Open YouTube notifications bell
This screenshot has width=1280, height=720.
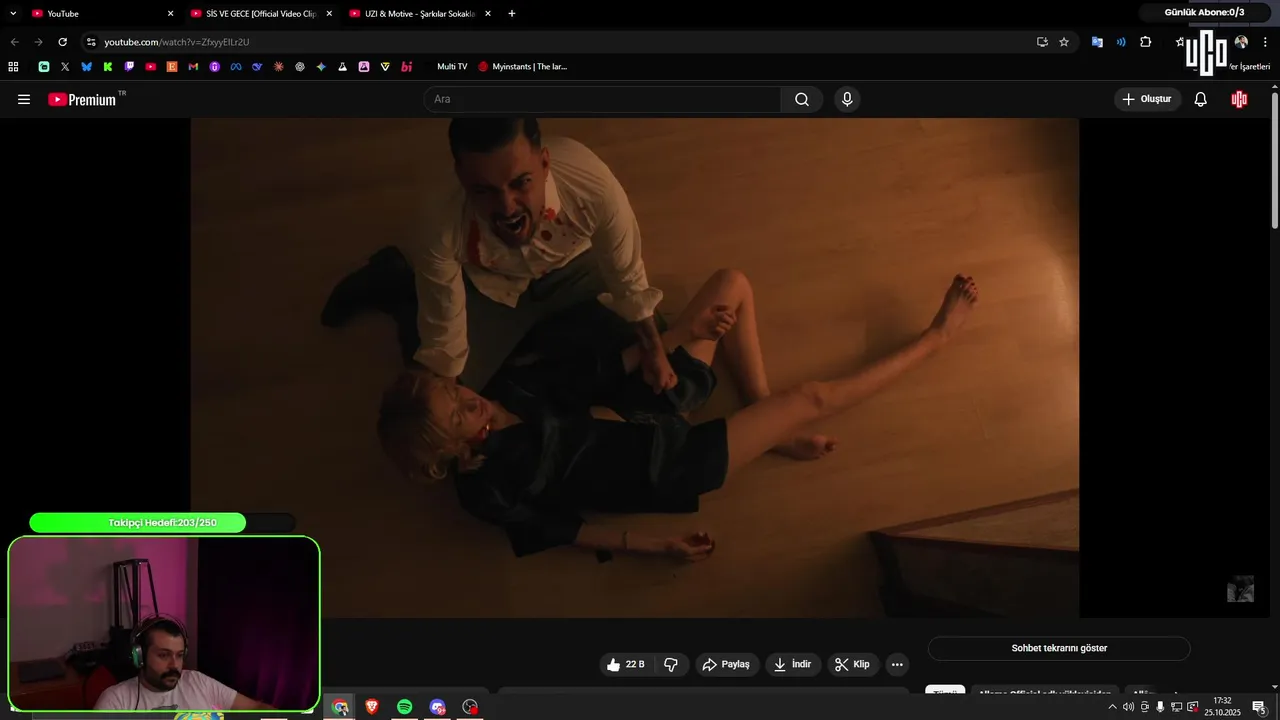coord(1201,99)
